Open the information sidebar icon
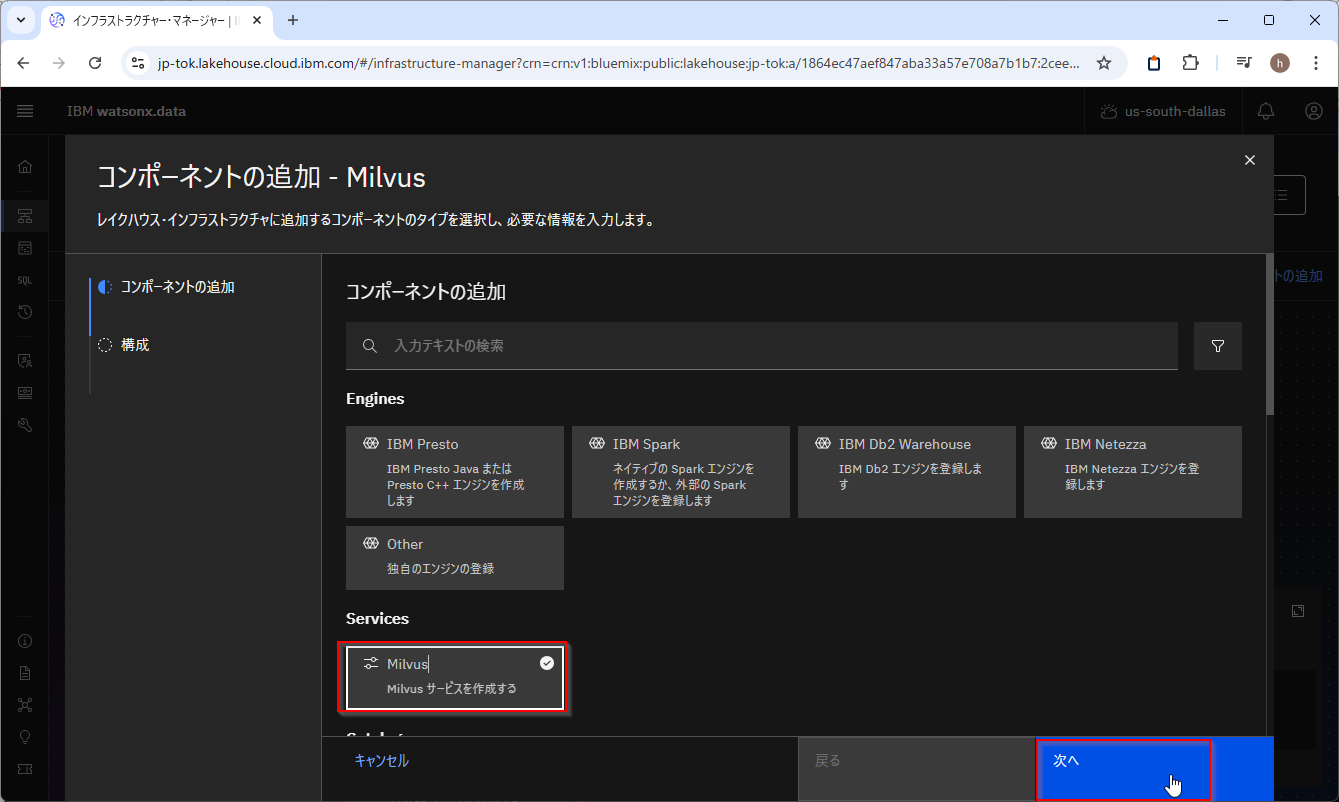The width and height of the screenshot is (1339, 802). [x=25, y=641]
